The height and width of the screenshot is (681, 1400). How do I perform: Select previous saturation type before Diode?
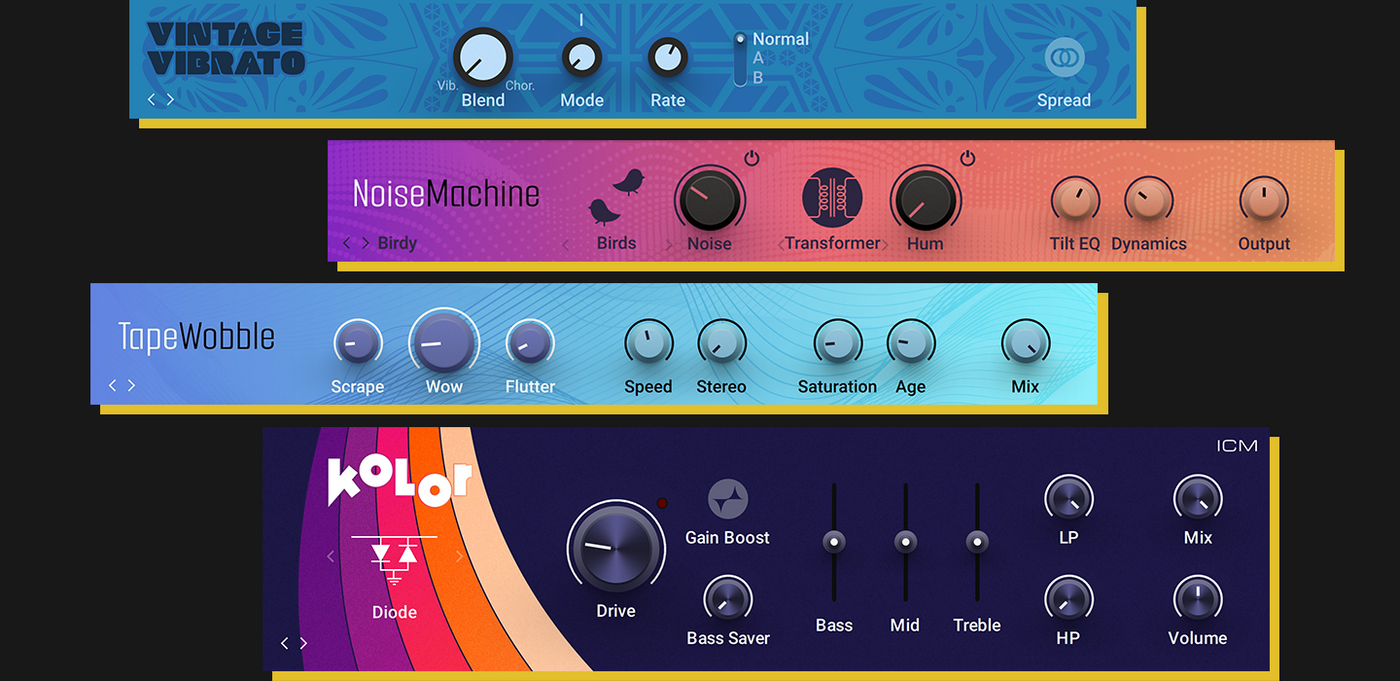[x=330, y=556]
